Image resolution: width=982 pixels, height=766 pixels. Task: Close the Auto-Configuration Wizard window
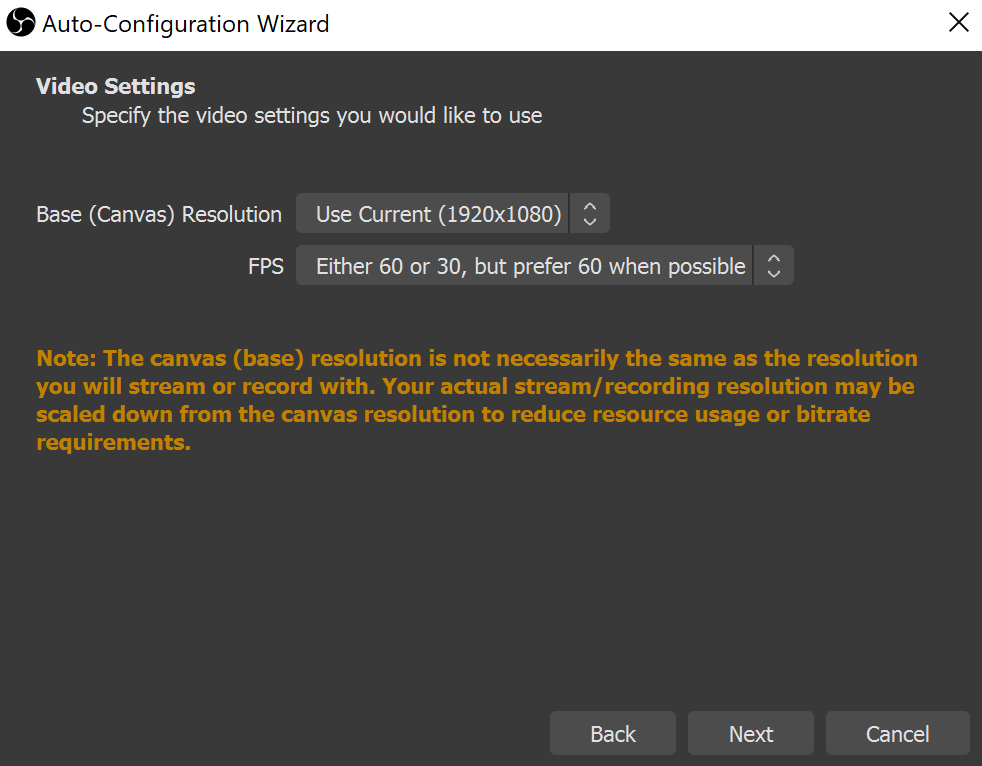(x=958, y=23)
